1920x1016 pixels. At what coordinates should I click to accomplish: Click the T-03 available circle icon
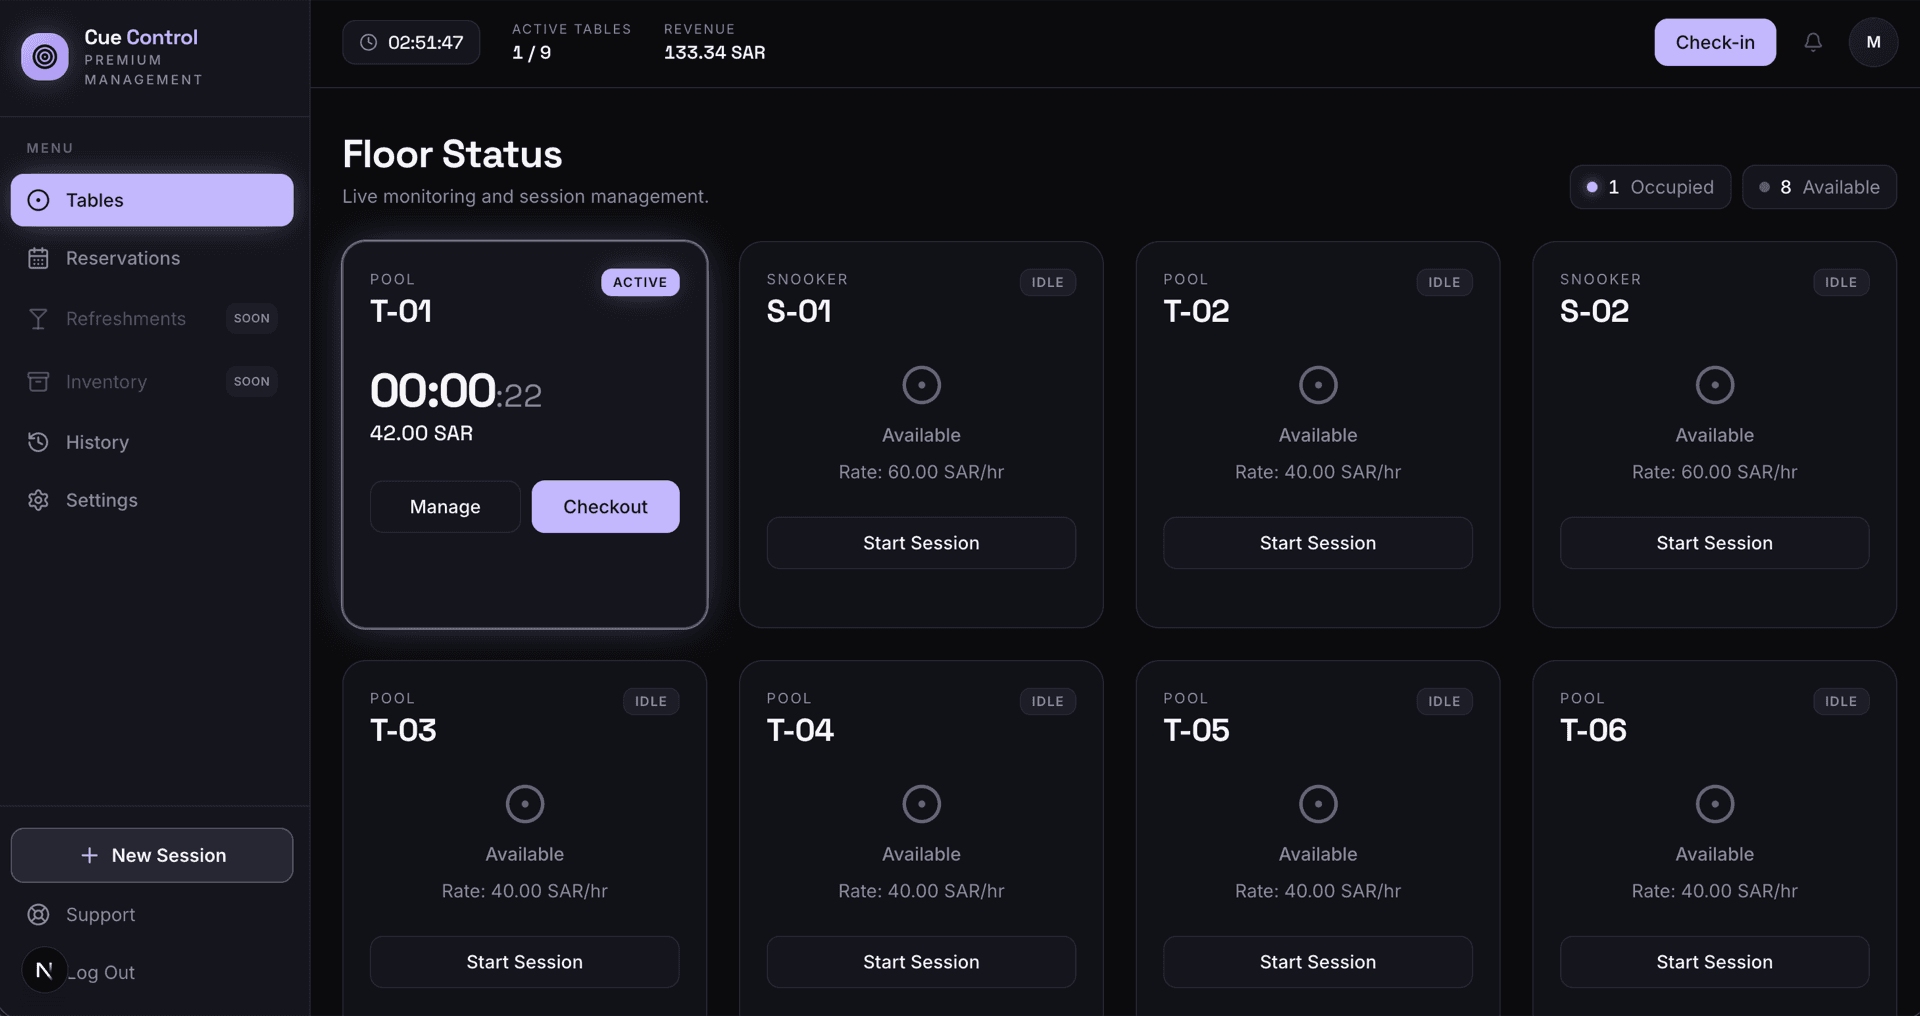525,804
